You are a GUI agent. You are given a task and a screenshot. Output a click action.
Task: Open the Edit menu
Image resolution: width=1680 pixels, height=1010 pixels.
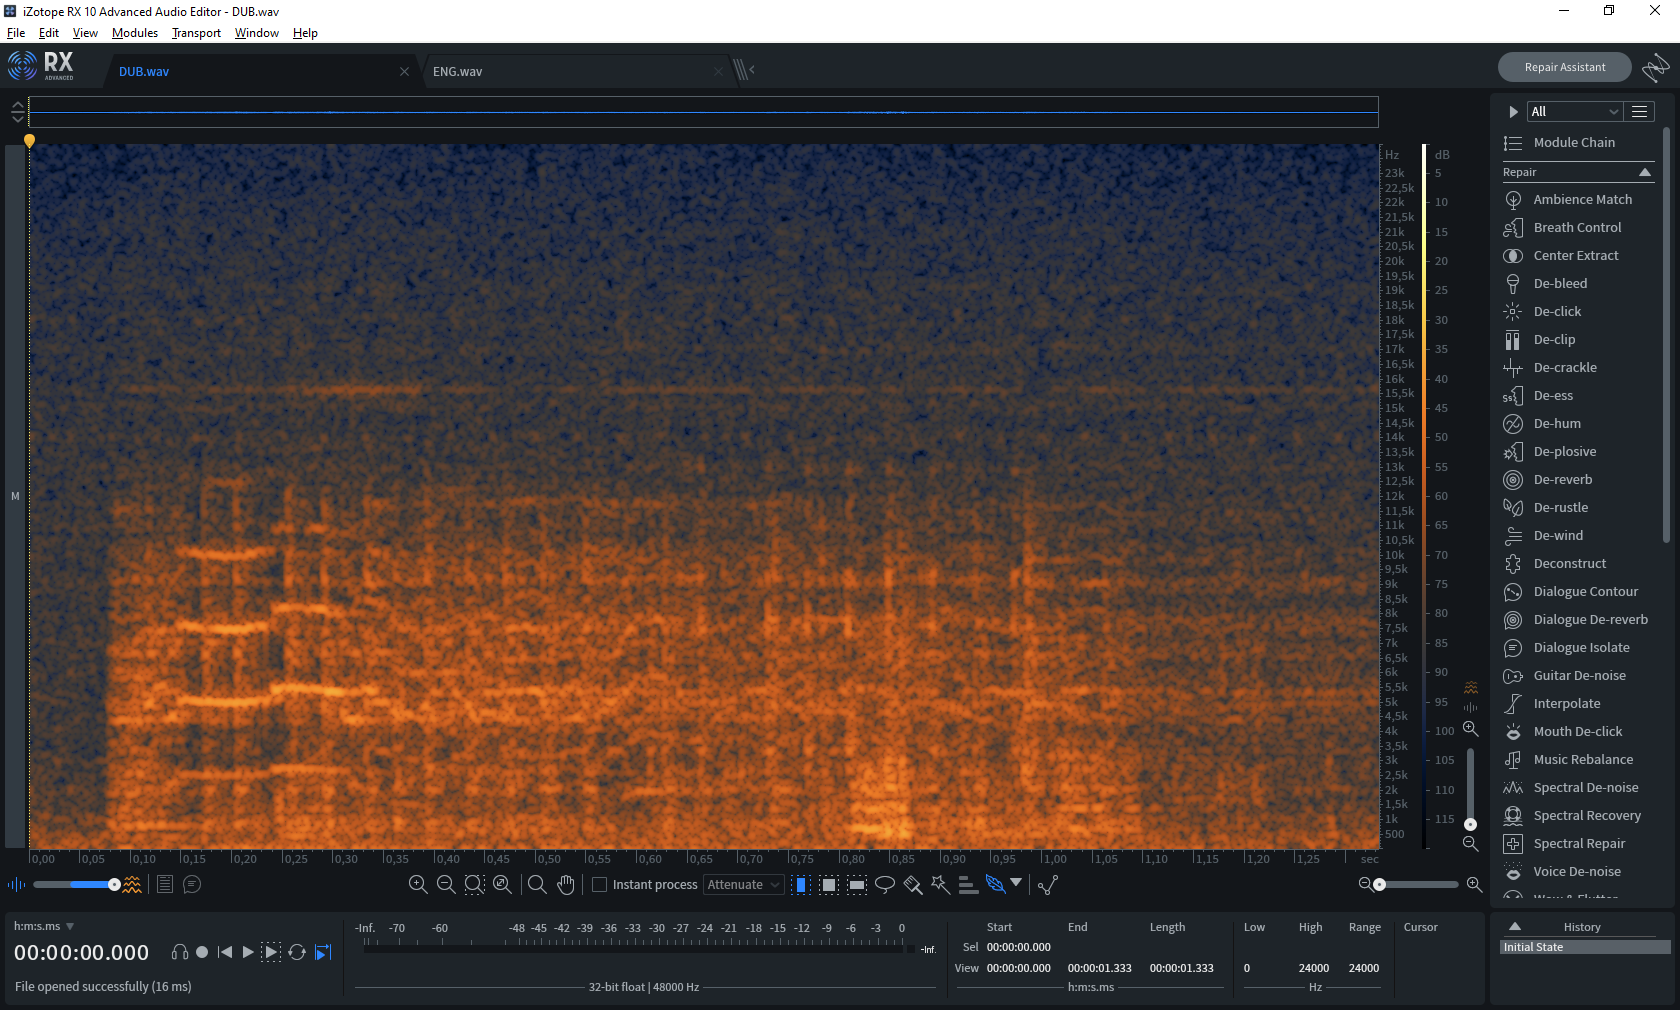click(49, 33)
